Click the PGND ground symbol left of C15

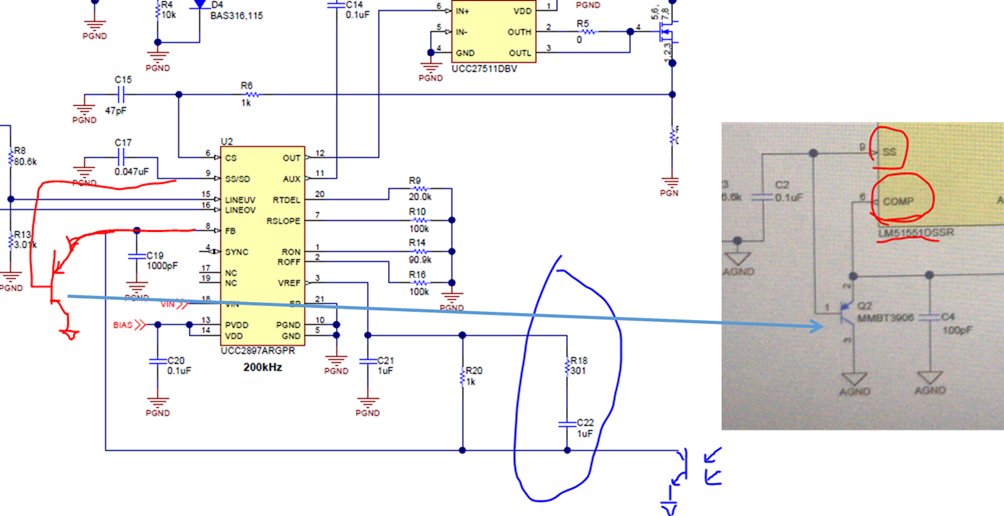click(85, 108)
